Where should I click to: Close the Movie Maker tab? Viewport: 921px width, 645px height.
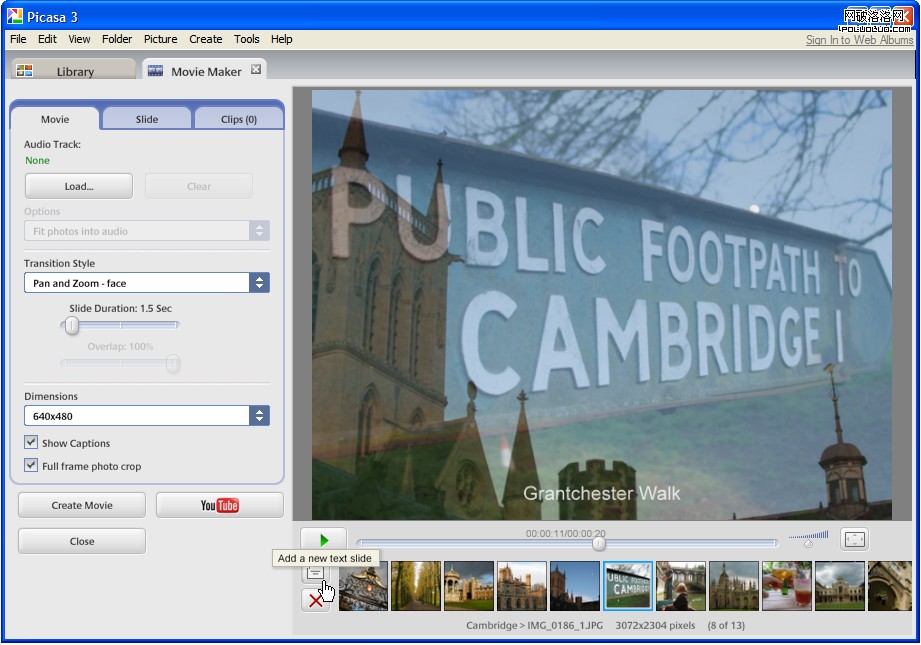256,70
